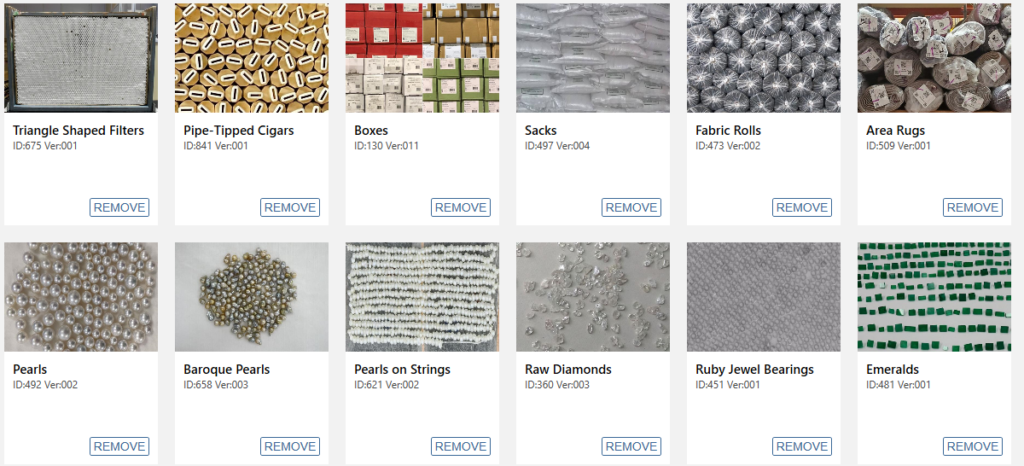Open the Triangle Shaped Filters thumbnail
1024x466 pixels.
(x=81, y=58)
